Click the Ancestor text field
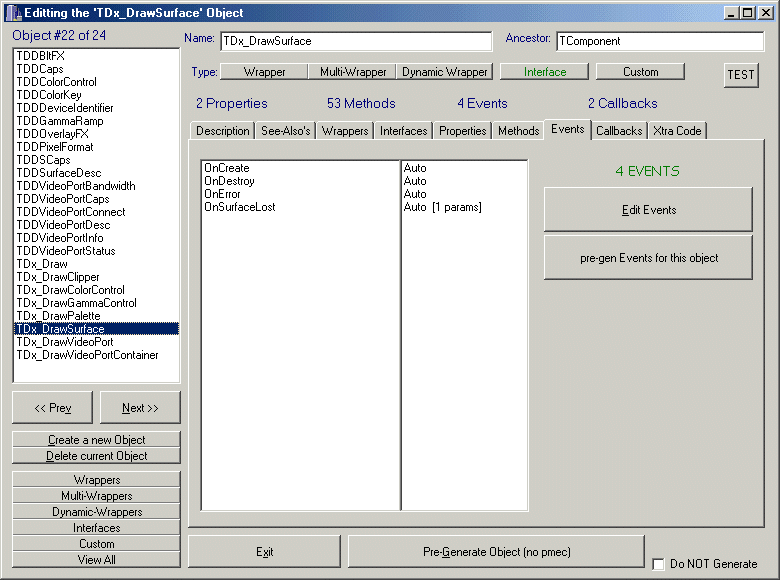This screenshot has height=580, width=780. [x=659, y=42]
